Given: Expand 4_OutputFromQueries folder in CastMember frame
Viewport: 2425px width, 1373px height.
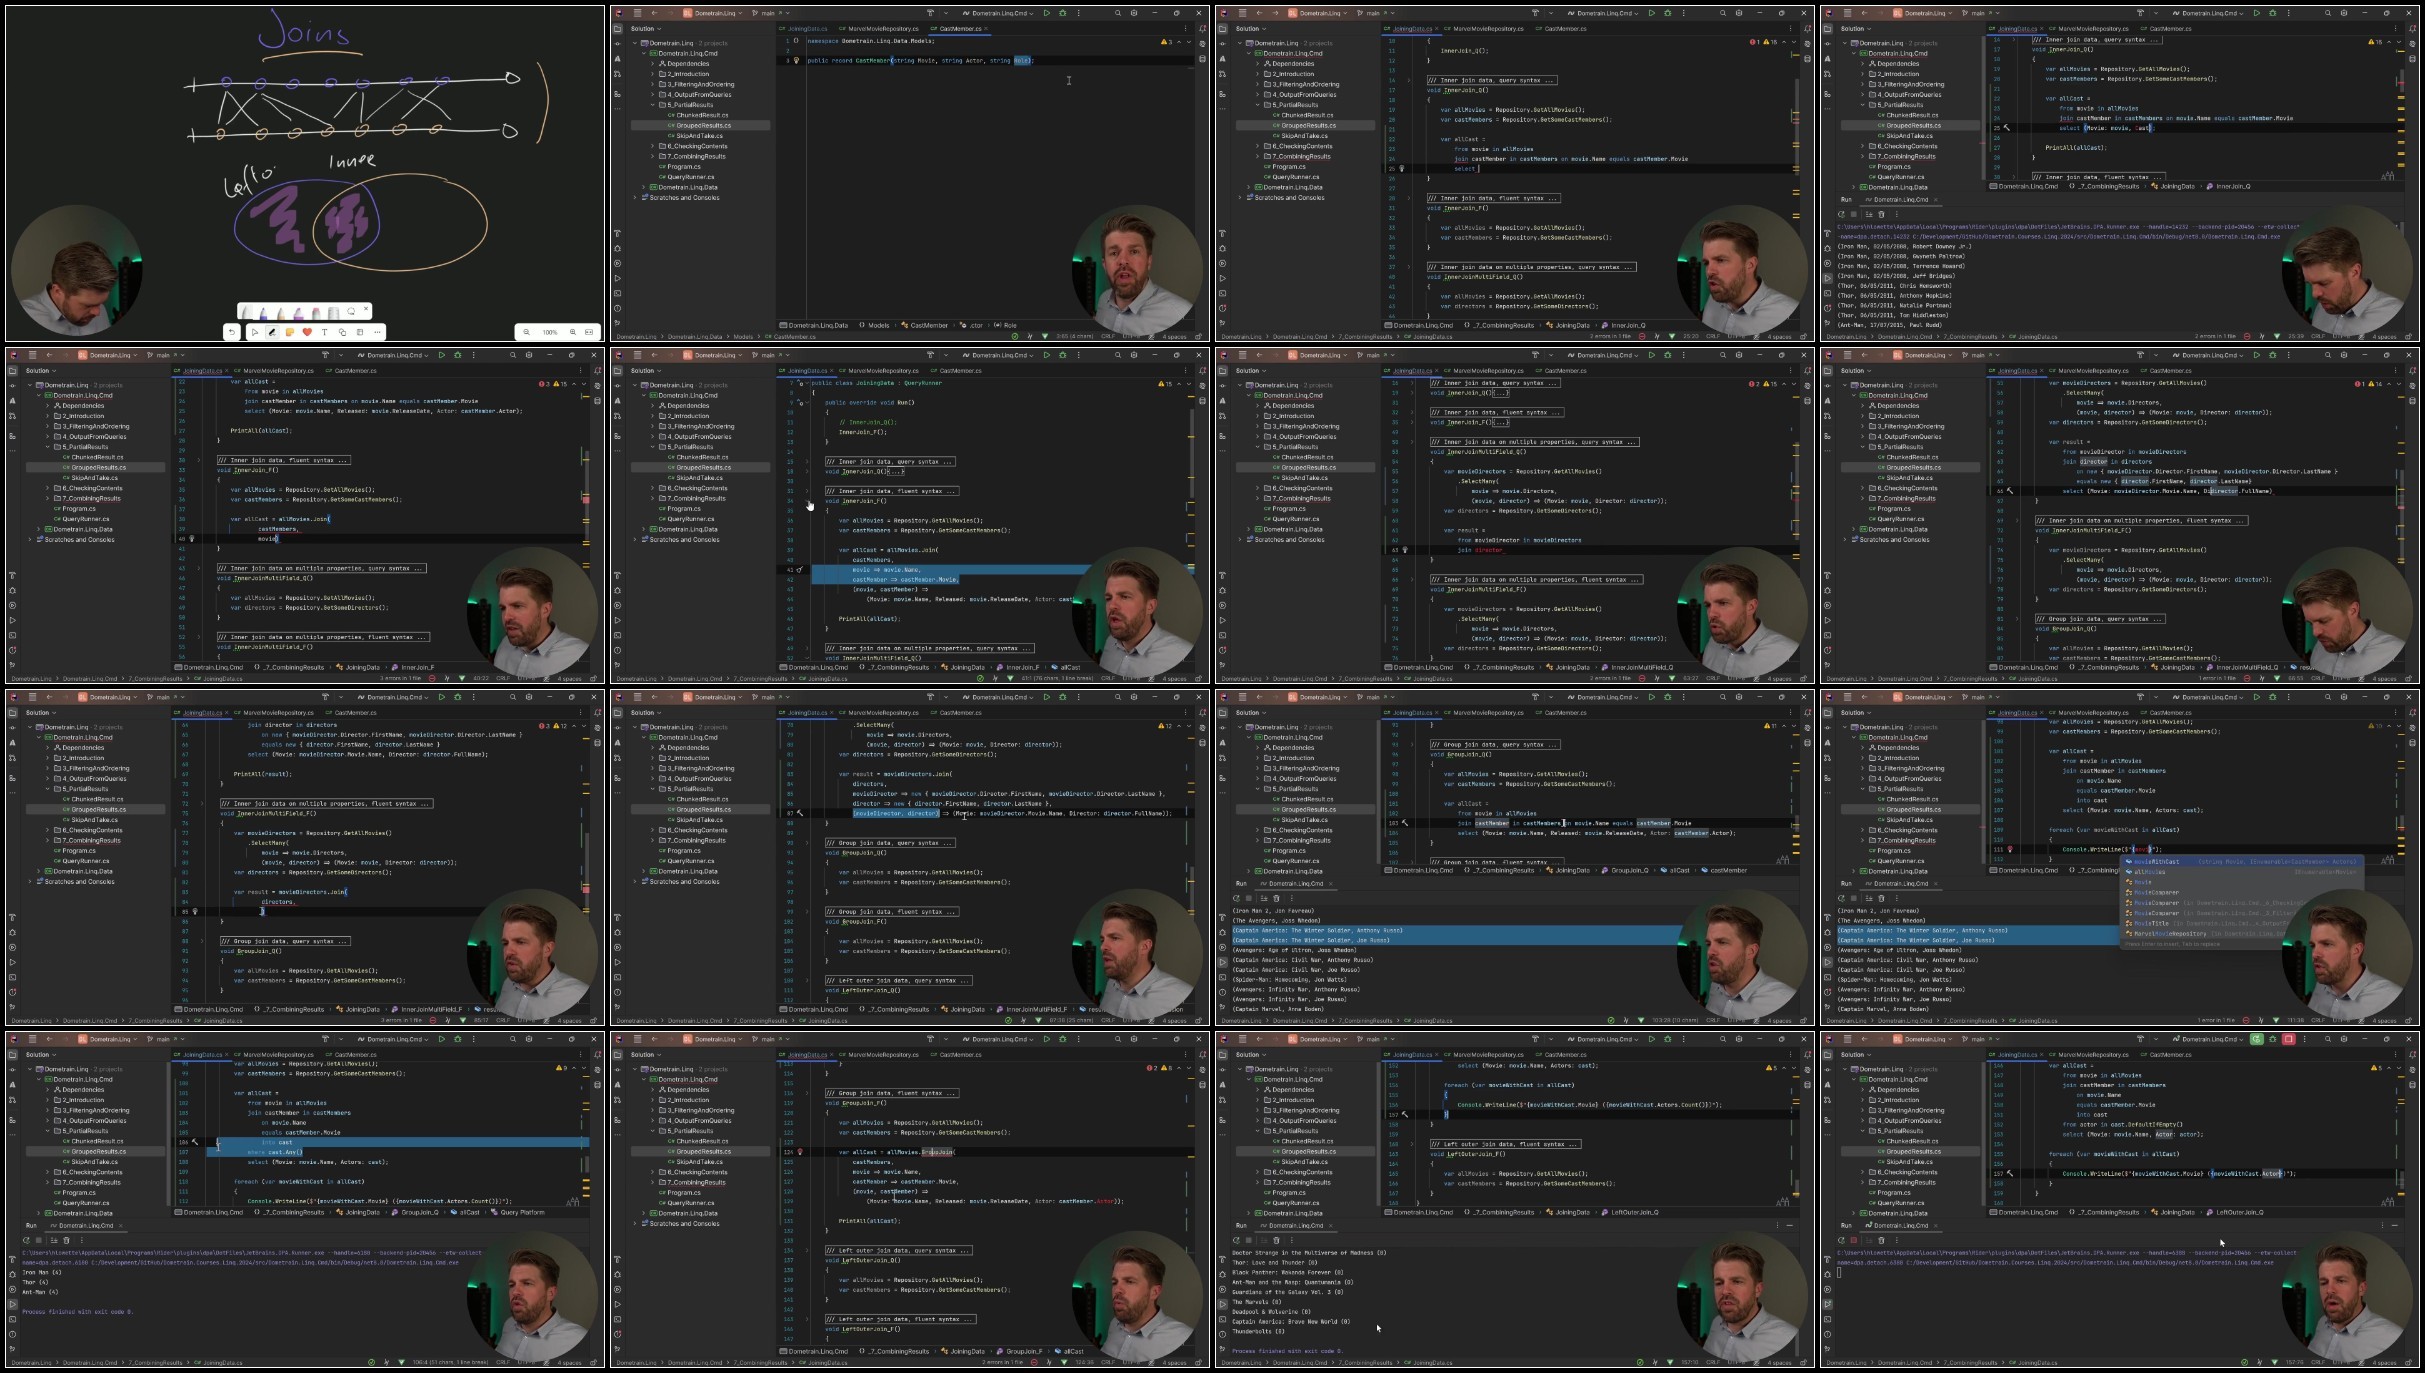Looking at the screenshot, I should 653,94.
